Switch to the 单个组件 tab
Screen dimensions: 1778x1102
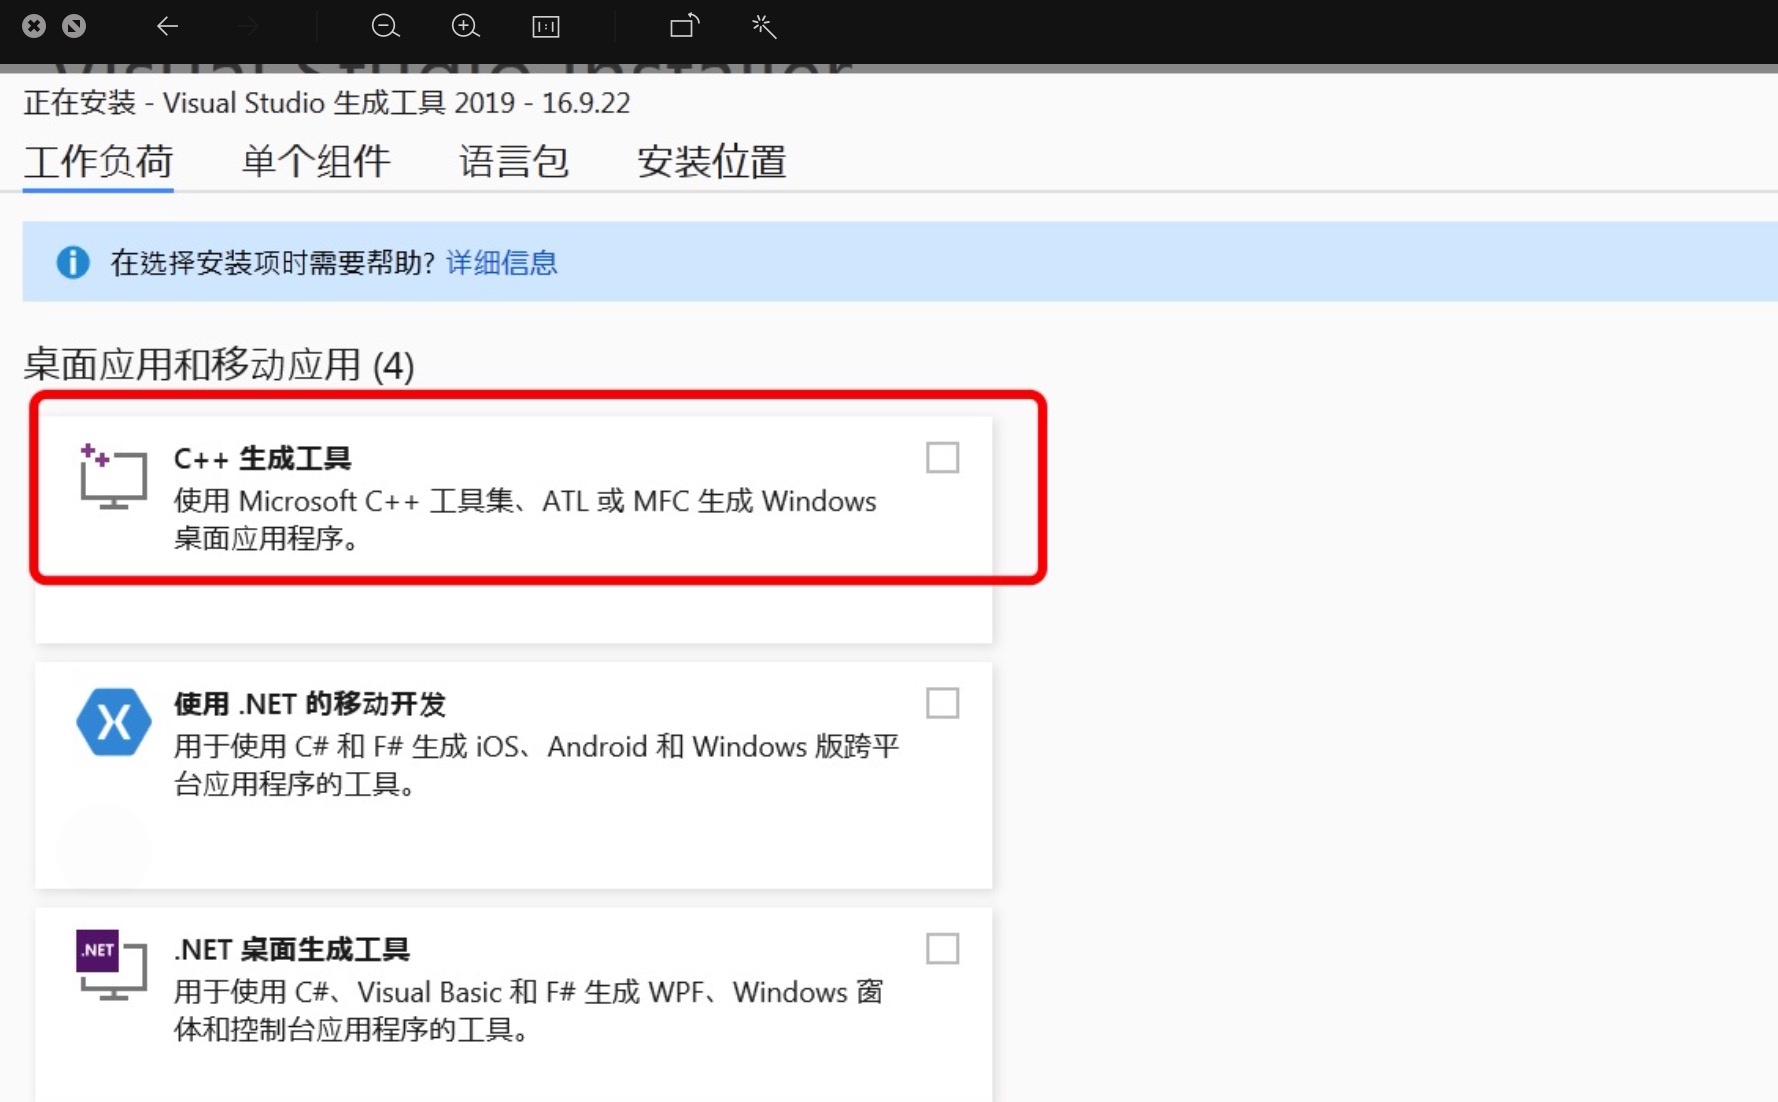(316, 161)
